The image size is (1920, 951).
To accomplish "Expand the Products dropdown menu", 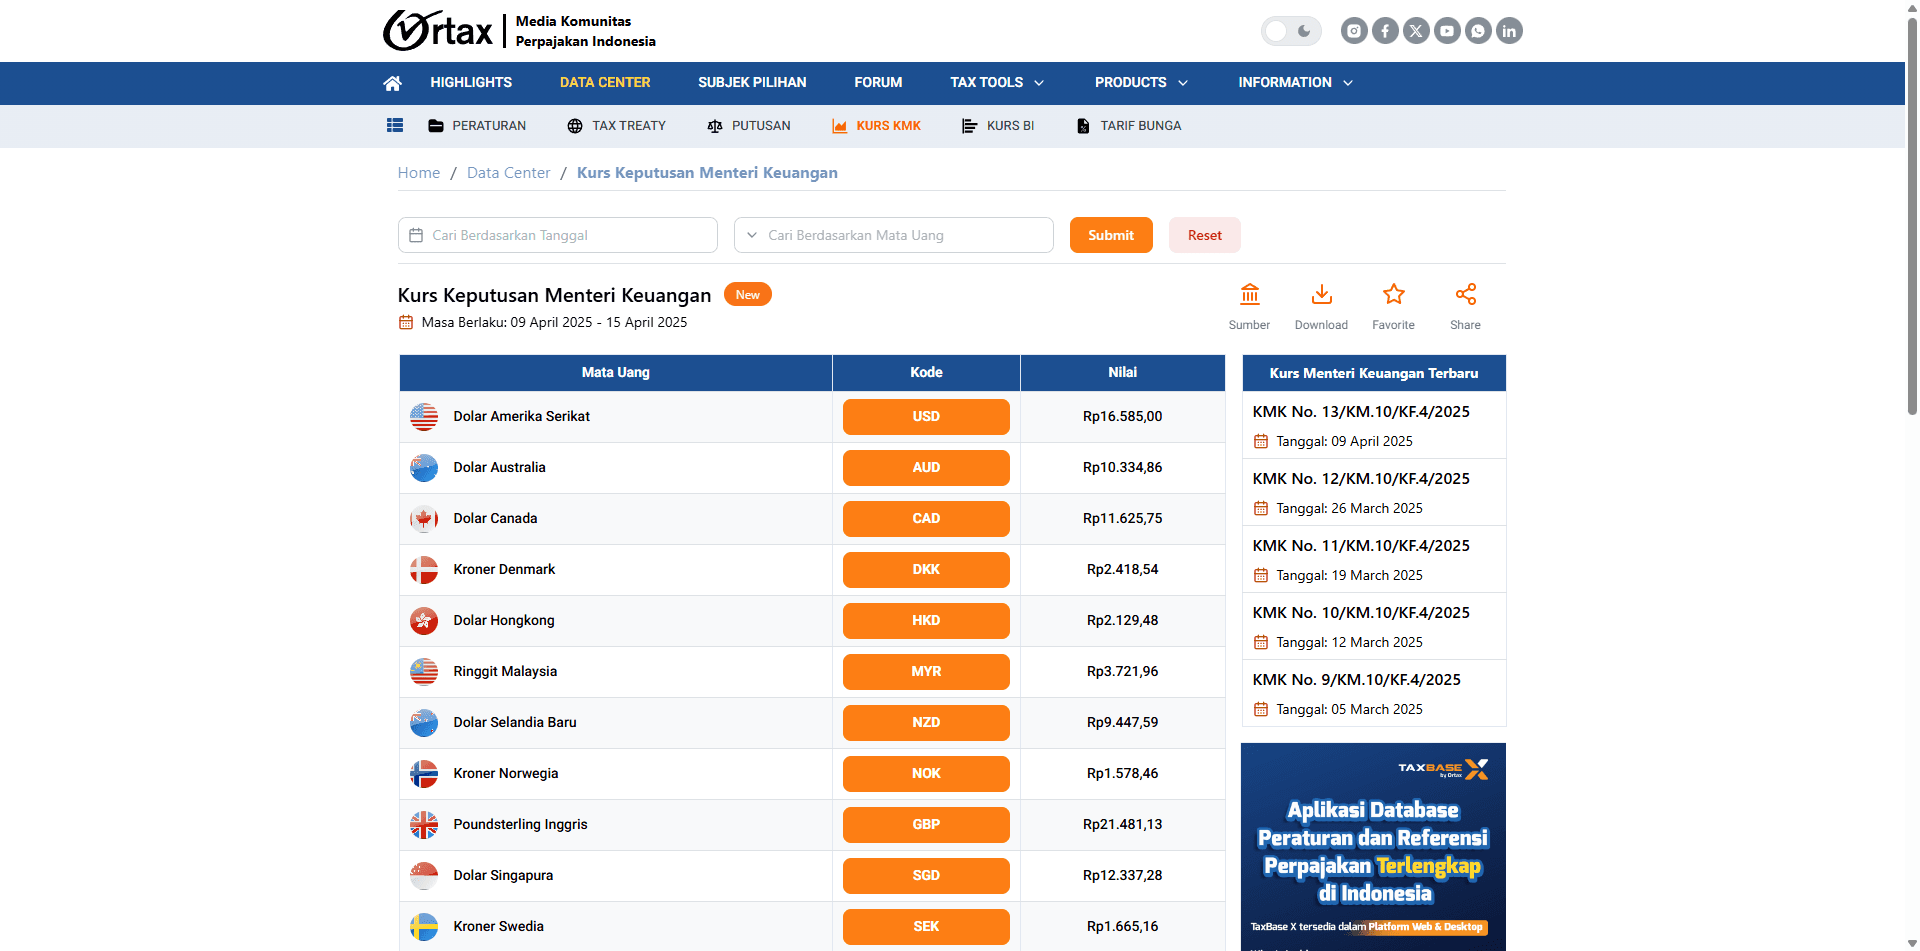I will (x=1140, y=83).
